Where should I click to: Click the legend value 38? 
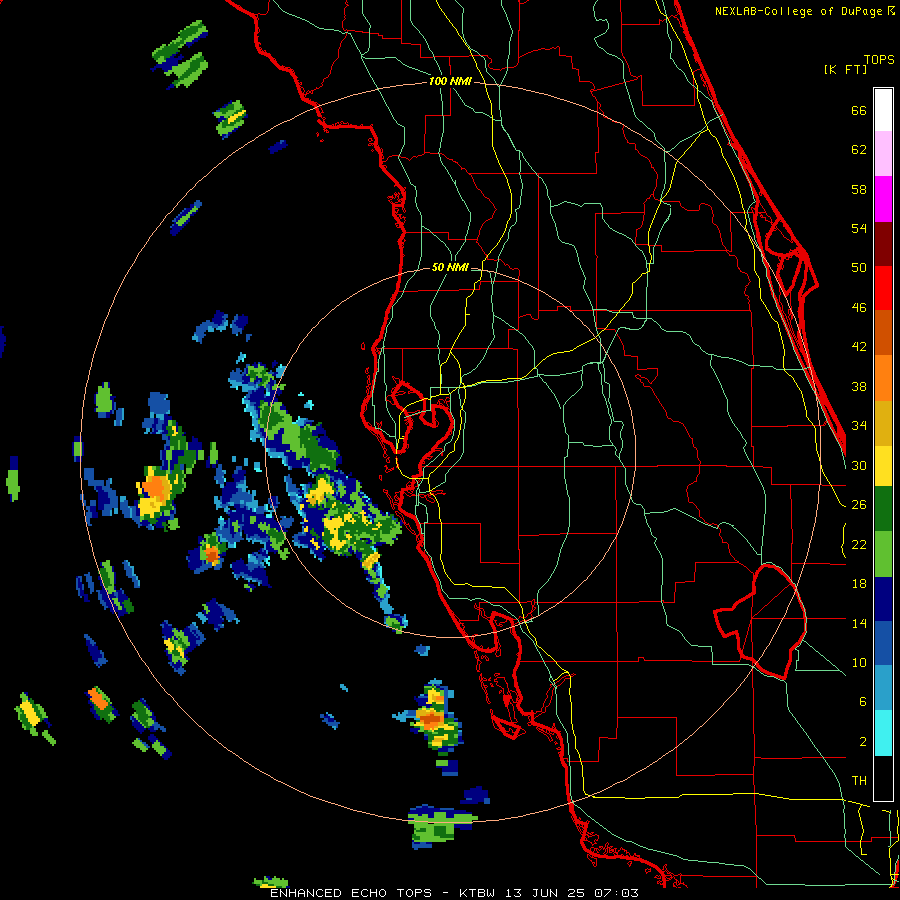click(x=859, y=386)
